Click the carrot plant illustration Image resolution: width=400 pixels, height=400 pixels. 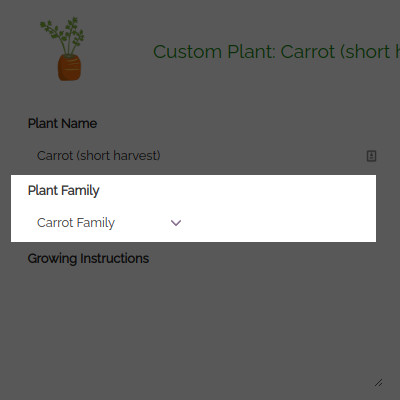click(62, 49)
